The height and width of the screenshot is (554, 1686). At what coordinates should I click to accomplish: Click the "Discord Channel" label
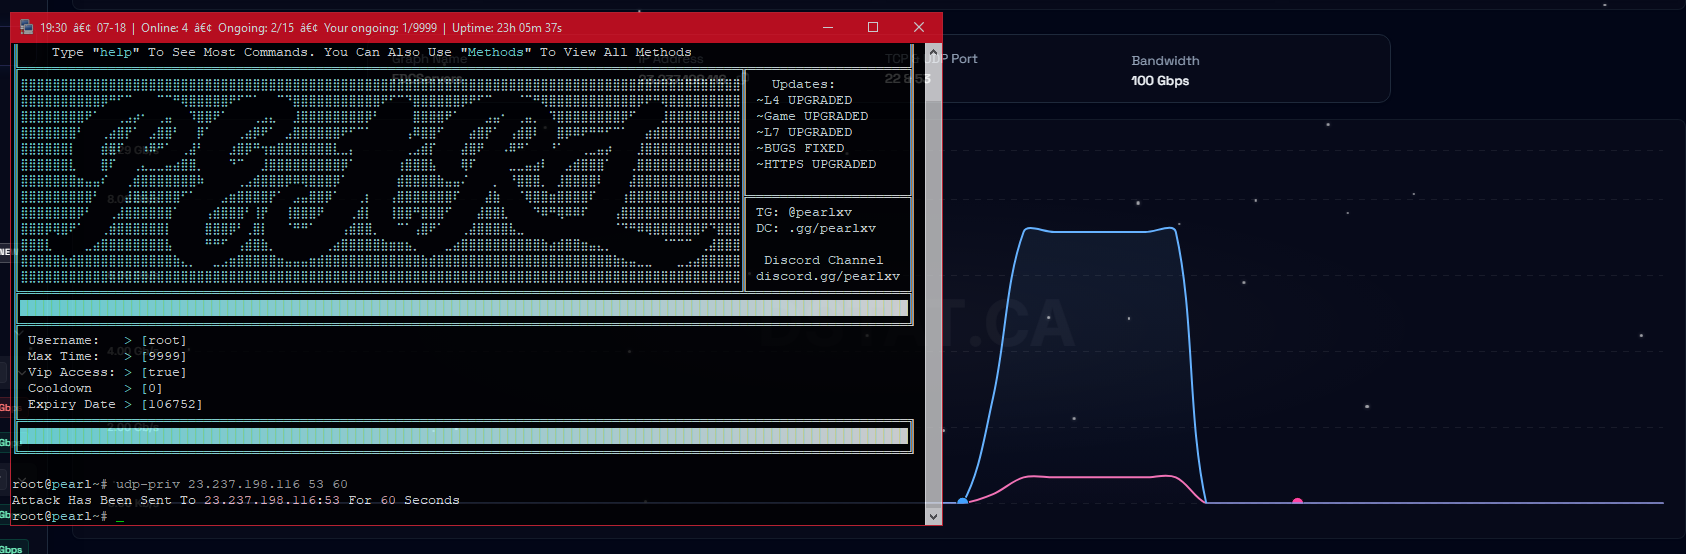point(824,260)
